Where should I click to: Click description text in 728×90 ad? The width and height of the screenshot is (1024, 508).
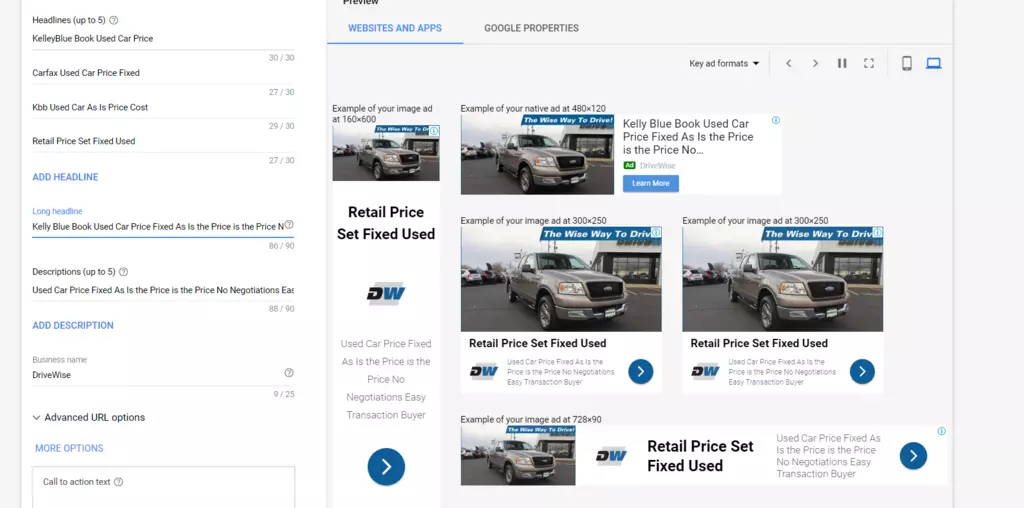click(828, 456)
